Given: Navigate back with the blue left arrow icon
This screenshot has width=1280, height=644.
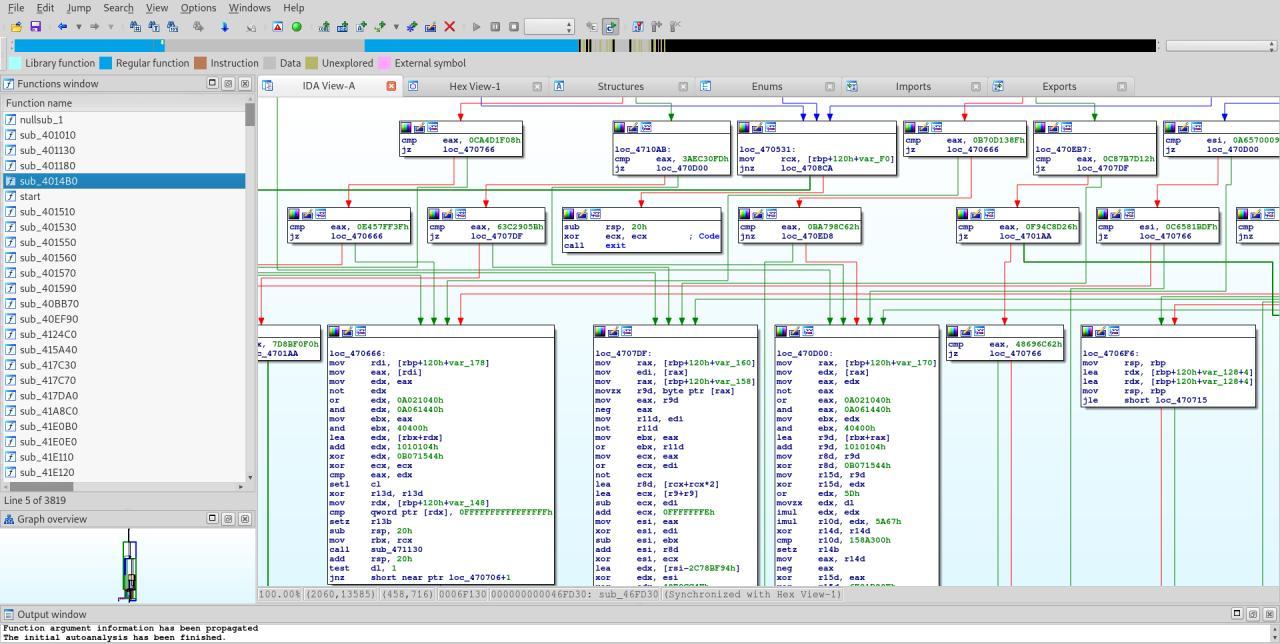Looking at the screenshot, I should 62,25.
